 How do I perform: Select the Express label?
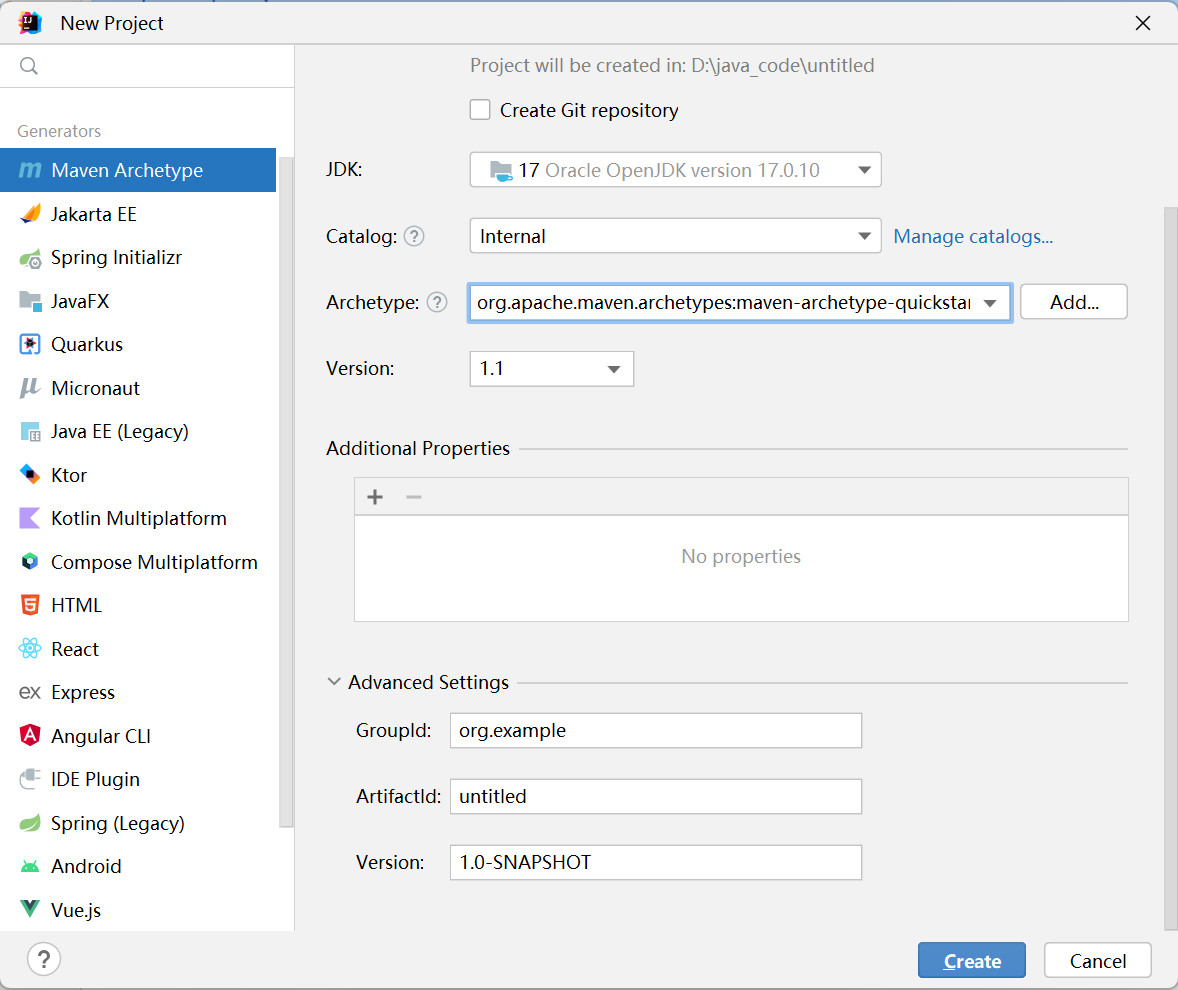tap(83, 693)
